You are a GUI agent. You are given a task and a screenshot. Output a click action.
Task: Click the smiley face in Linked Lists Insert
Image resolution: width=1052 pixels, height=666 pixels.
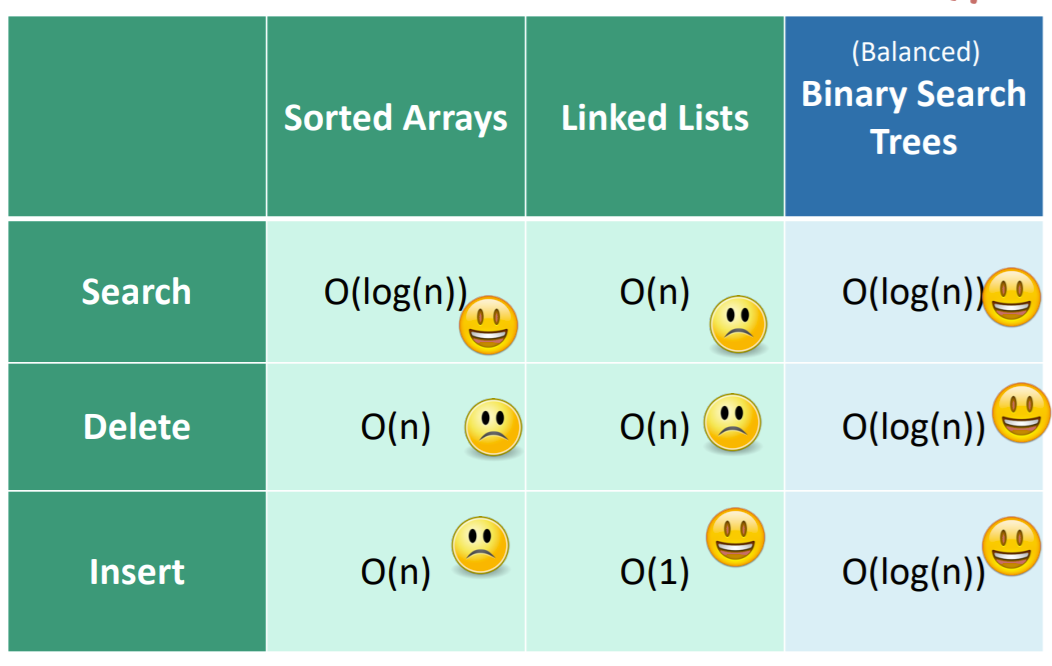point(735,537)
